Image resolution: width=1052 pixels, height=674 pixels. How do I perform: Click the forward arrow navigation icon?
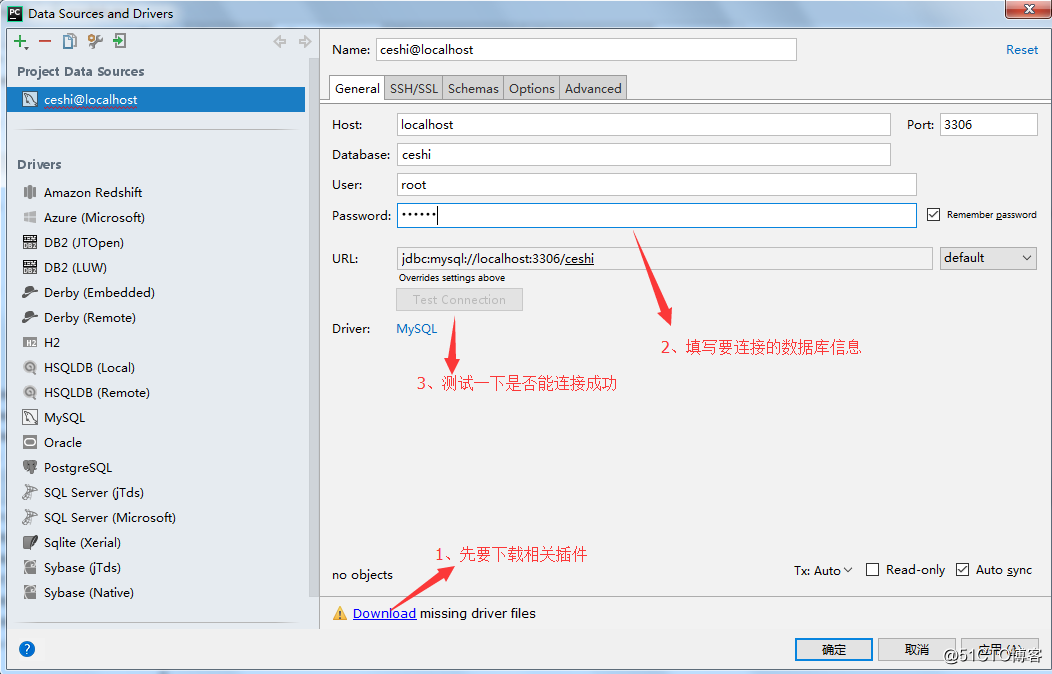(x=305, y=42)
